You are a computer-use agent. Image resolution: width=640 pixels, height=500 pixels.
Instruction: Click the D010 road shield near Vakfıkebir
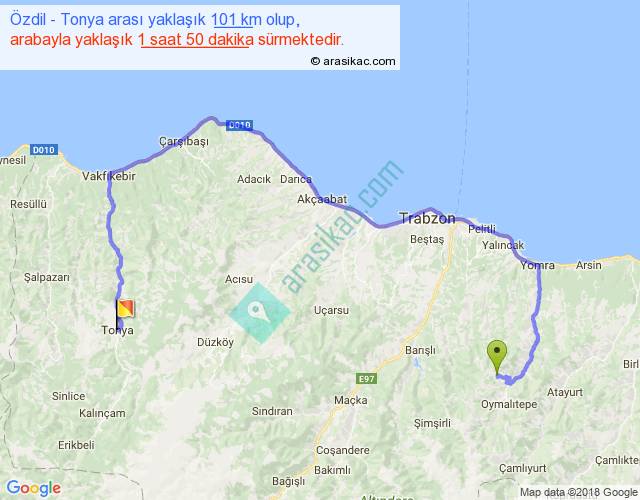coord(41,150)
